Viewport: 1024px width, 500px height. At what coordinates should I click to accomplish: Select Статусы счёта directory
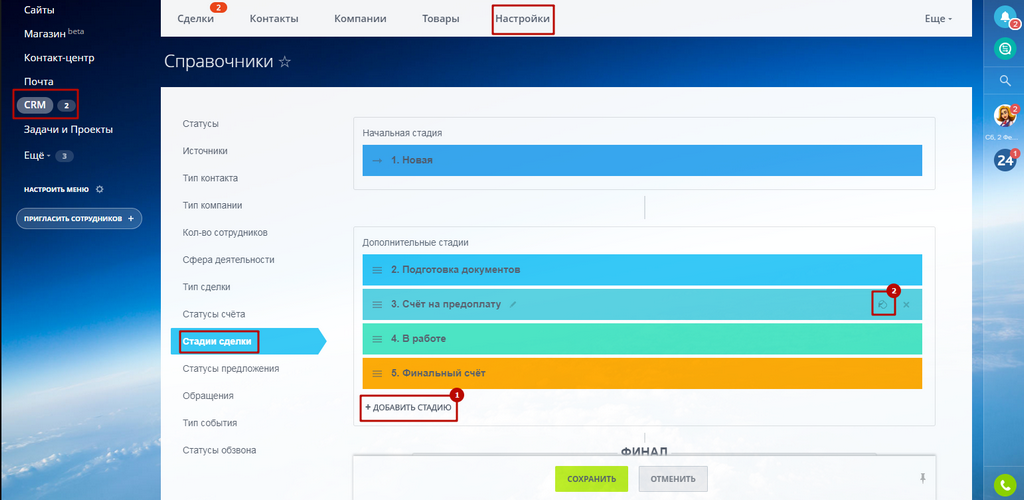[214, 314]
